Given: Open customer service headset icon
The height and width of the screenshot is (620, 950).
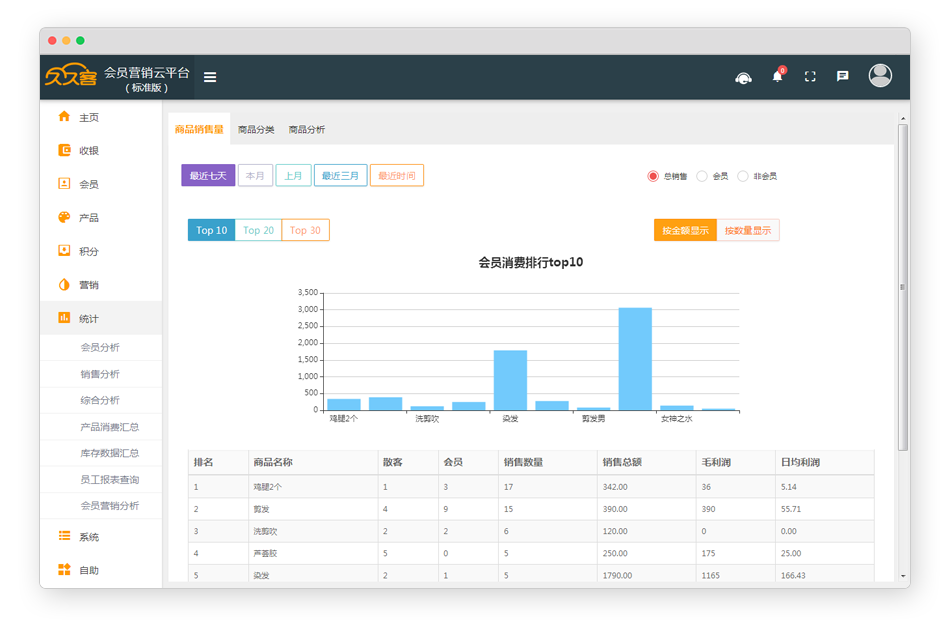Looking at the screenshot, I should point(743,77).
